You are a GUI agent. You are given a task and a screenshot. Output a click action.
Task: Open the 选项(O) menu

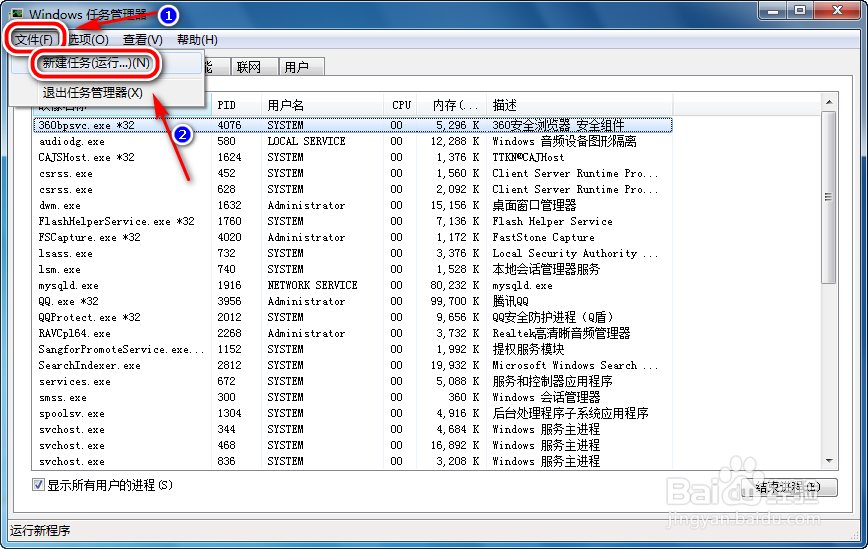[x=88, y=40]
